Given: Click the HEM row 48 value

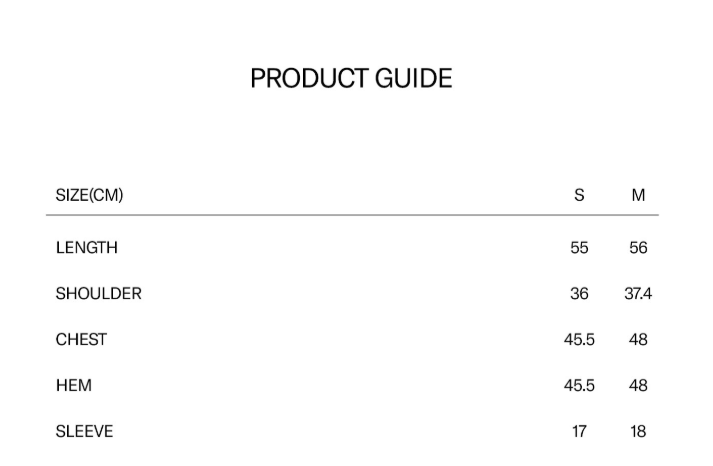Looking at the screenshot, I should coord(638,386).
